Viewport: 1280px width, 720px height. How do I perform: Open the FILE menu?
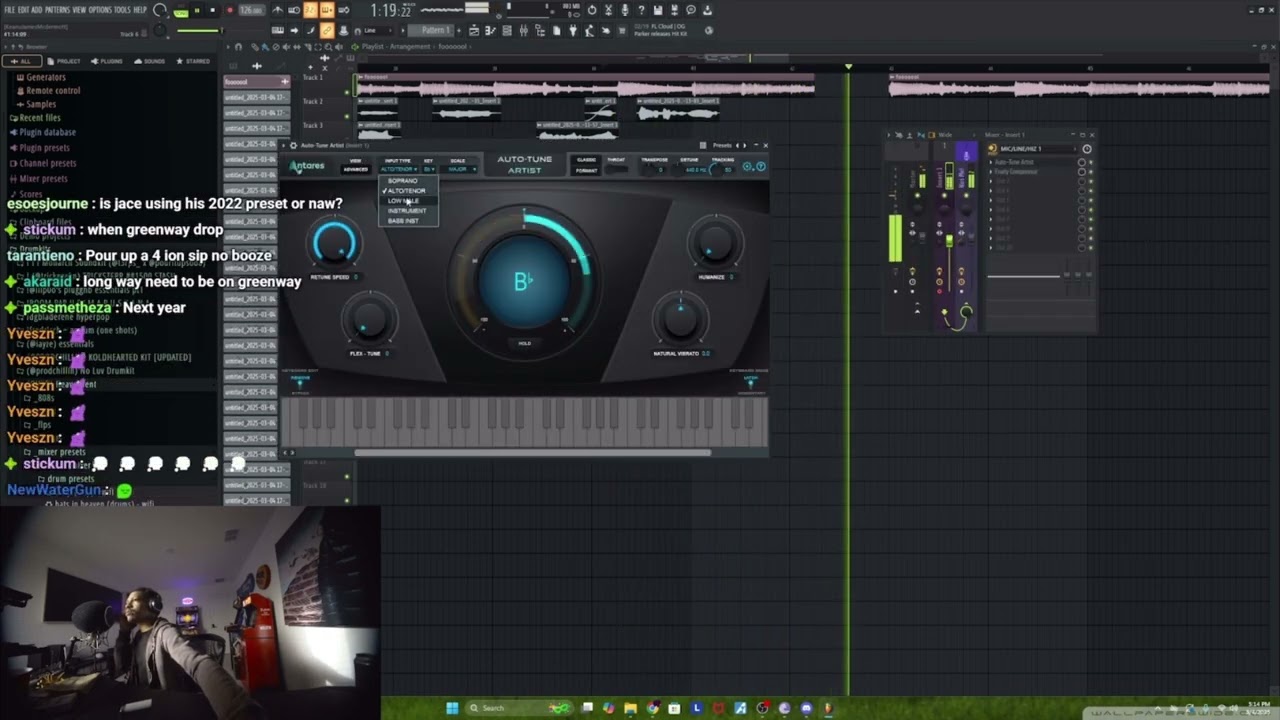(x=9, y=10)
